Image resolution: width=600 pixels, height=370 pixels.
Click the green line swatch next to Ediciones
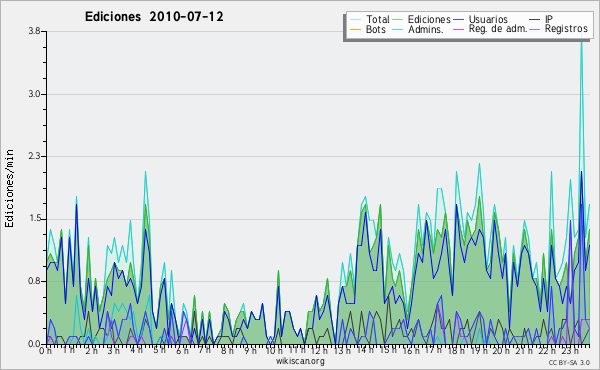tap(398, 20)
